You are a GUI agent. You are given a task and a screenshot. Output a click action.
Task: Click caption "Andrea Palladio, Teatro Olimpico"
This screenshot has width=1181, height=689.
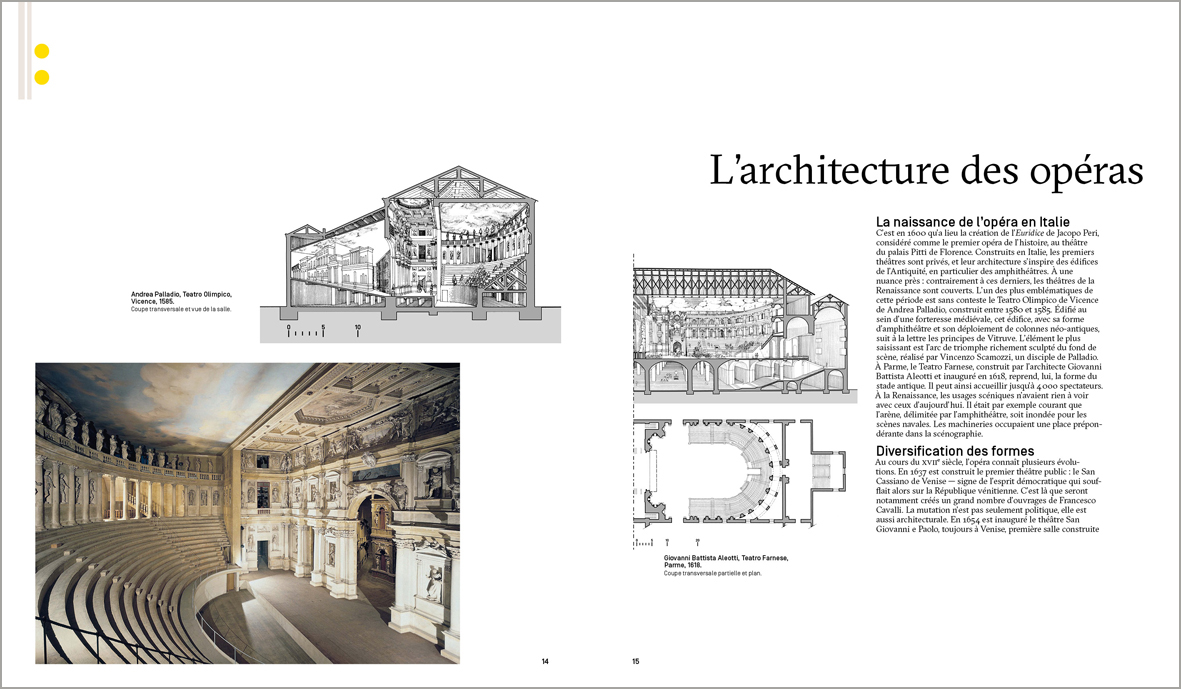[x=182, y=294]
